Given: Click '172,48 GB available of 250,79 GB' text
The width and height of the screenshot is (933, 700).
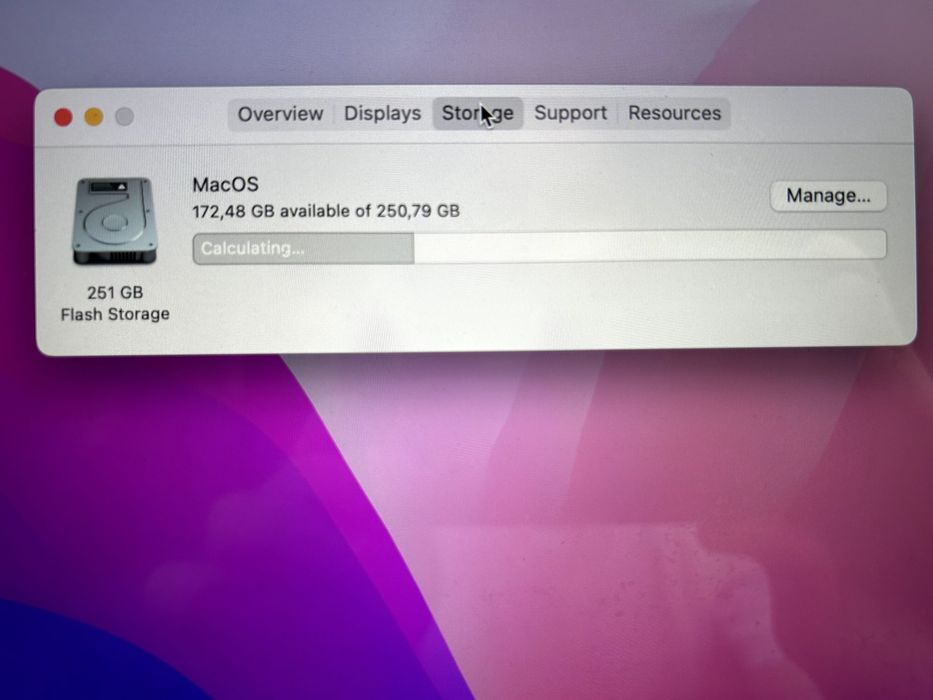Looking at the screenshot, I should (326, 211).
